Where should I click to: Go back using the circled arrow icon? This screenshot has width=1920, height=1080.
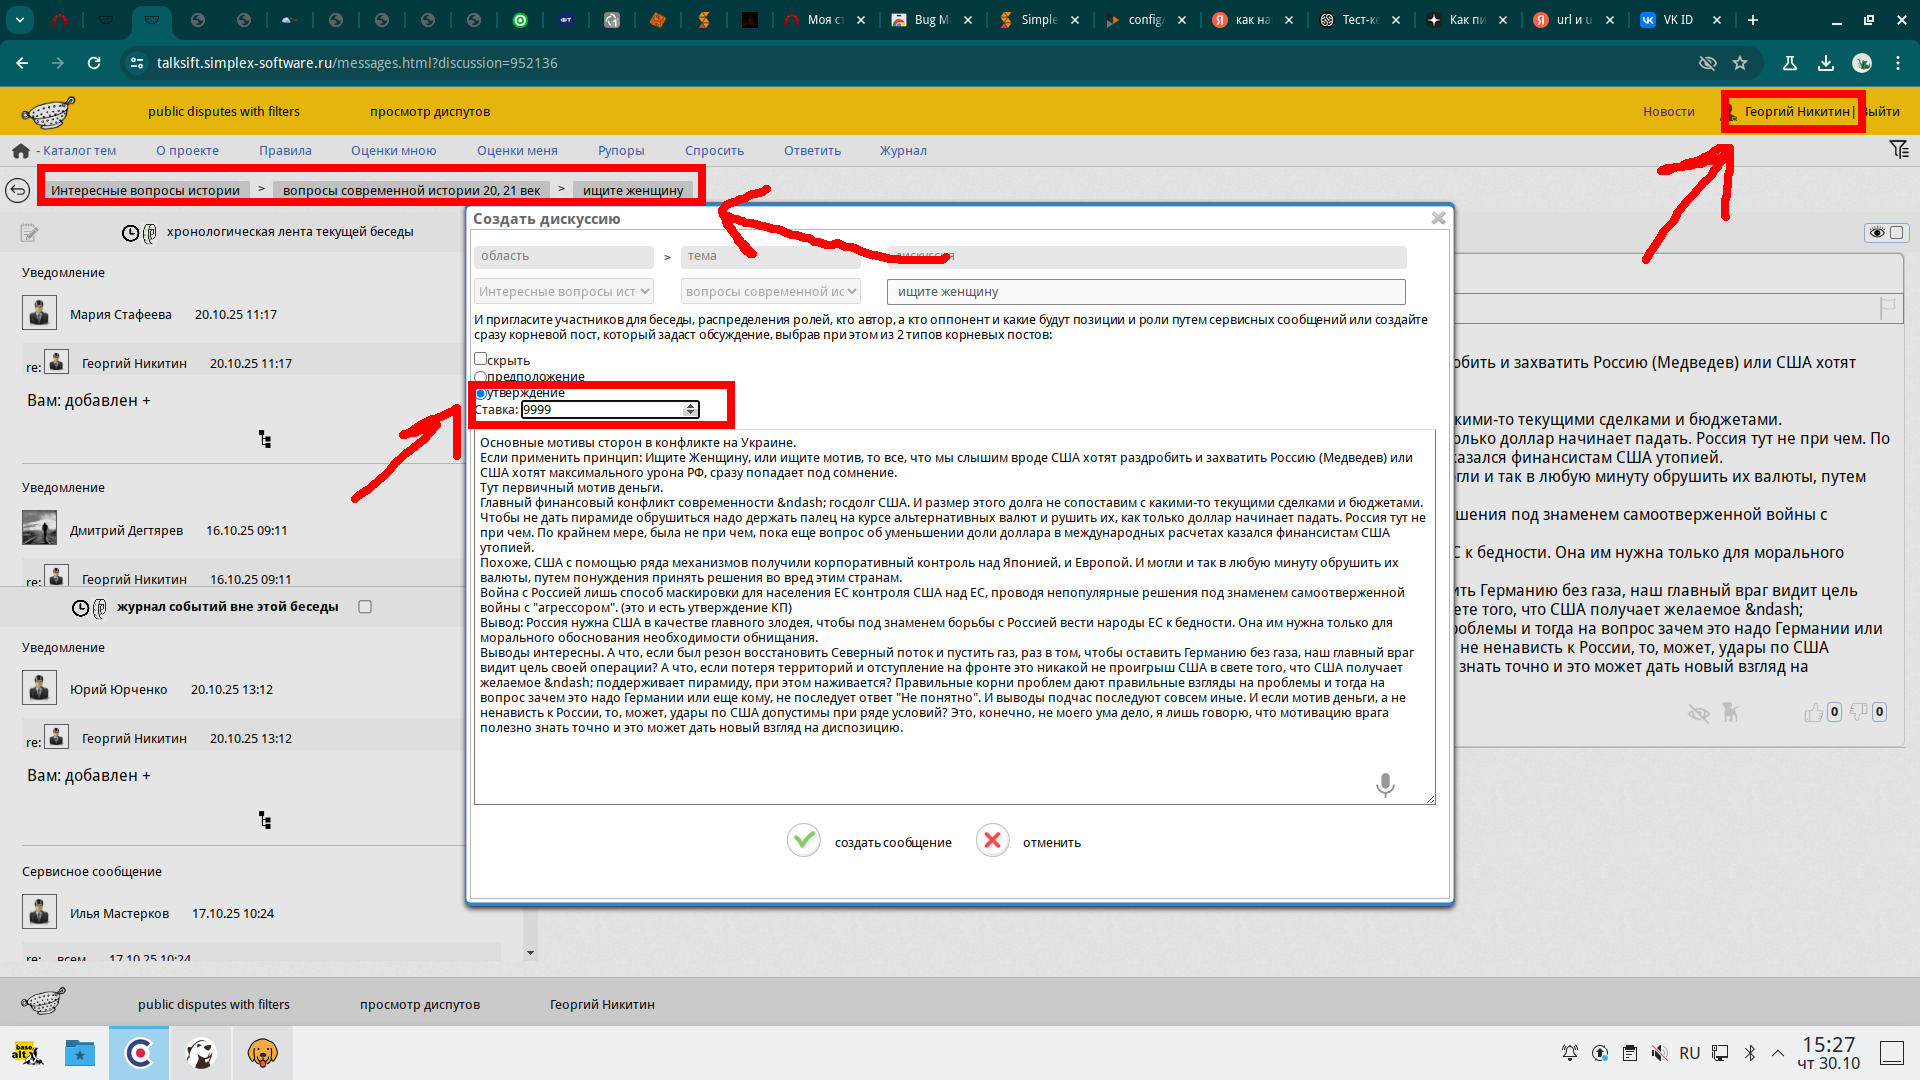17,190
